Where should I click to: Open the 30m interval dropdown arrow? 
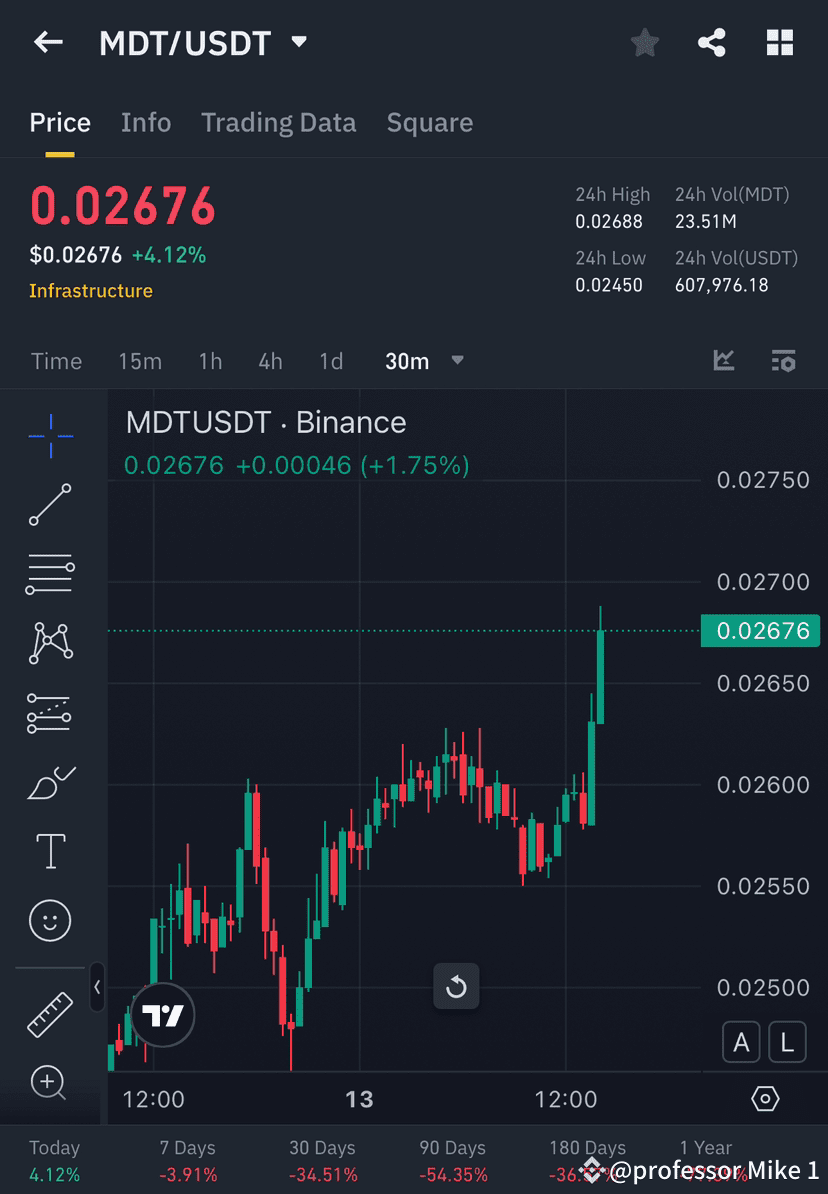pos(457,361)
